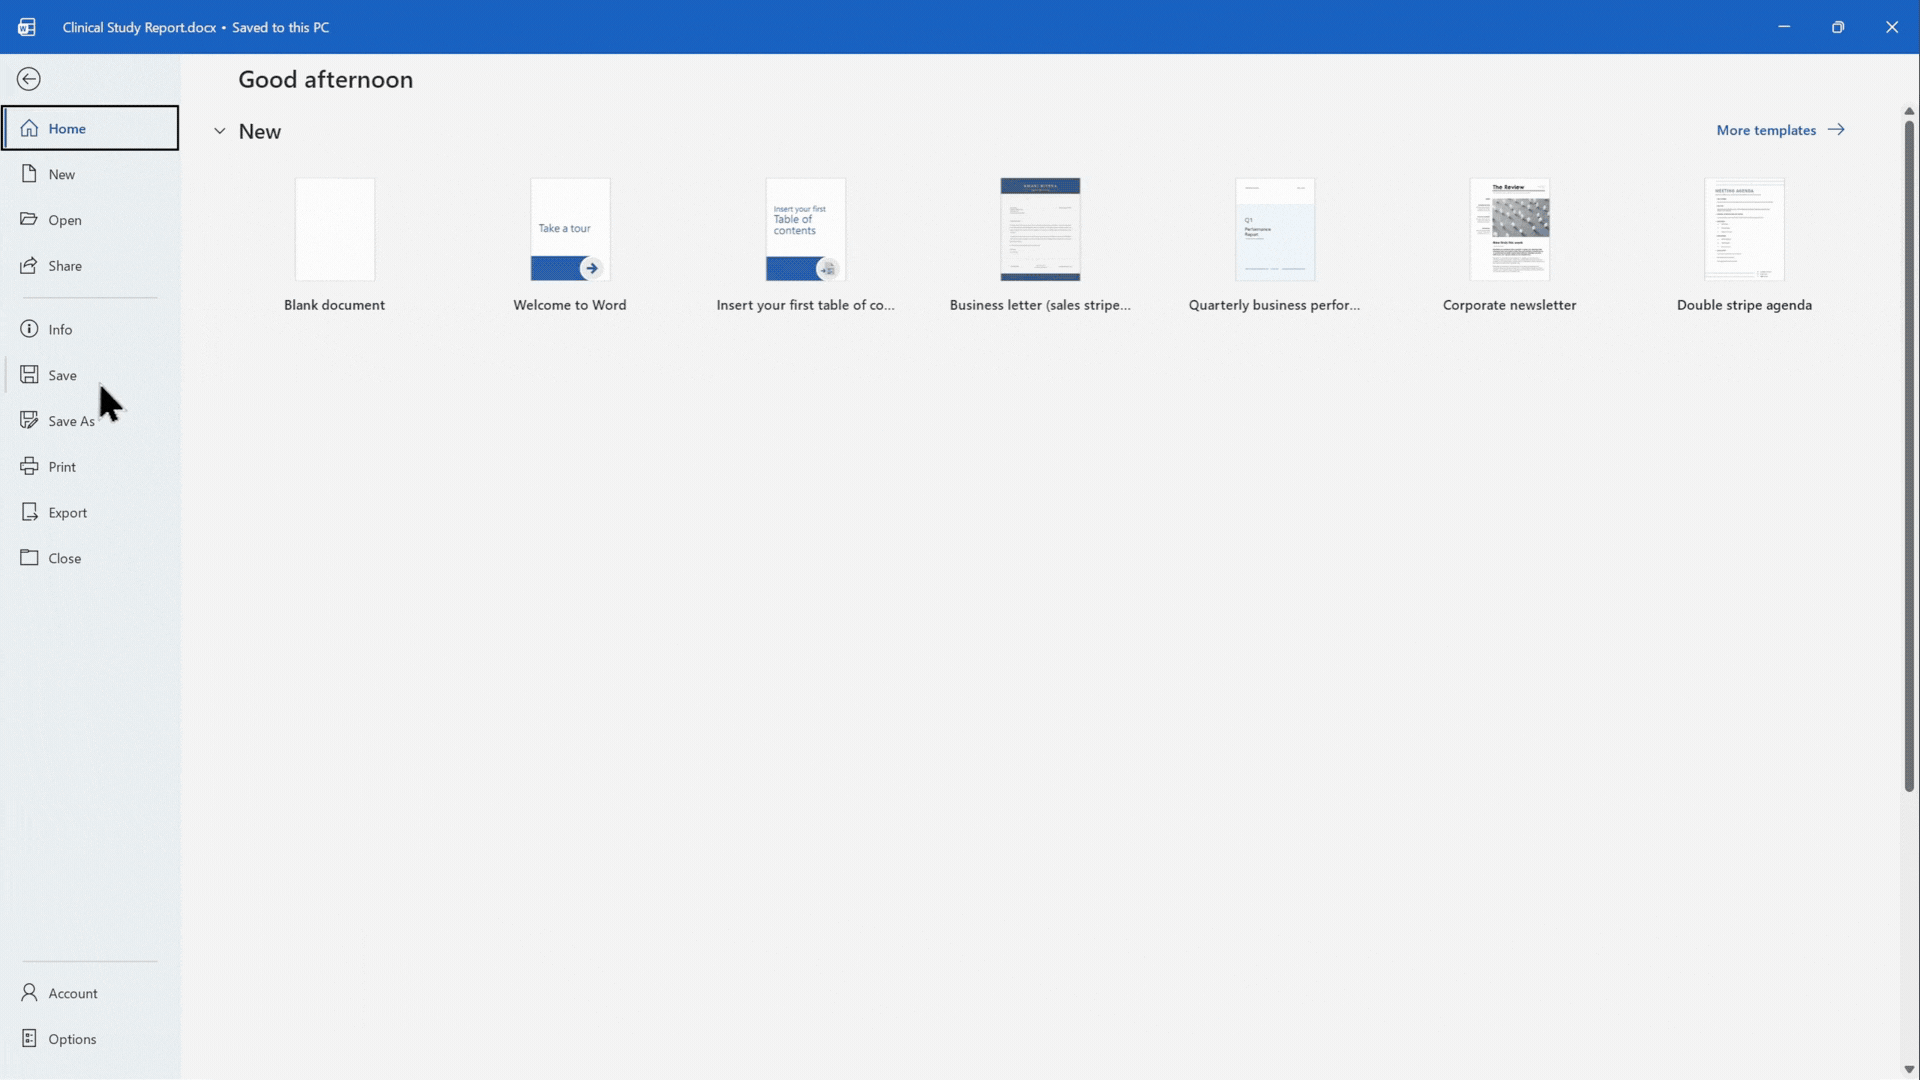Create a Blank document from thumbnail
The width and height of the screenshot is (1920, 1080).
[x=335, y=230]
